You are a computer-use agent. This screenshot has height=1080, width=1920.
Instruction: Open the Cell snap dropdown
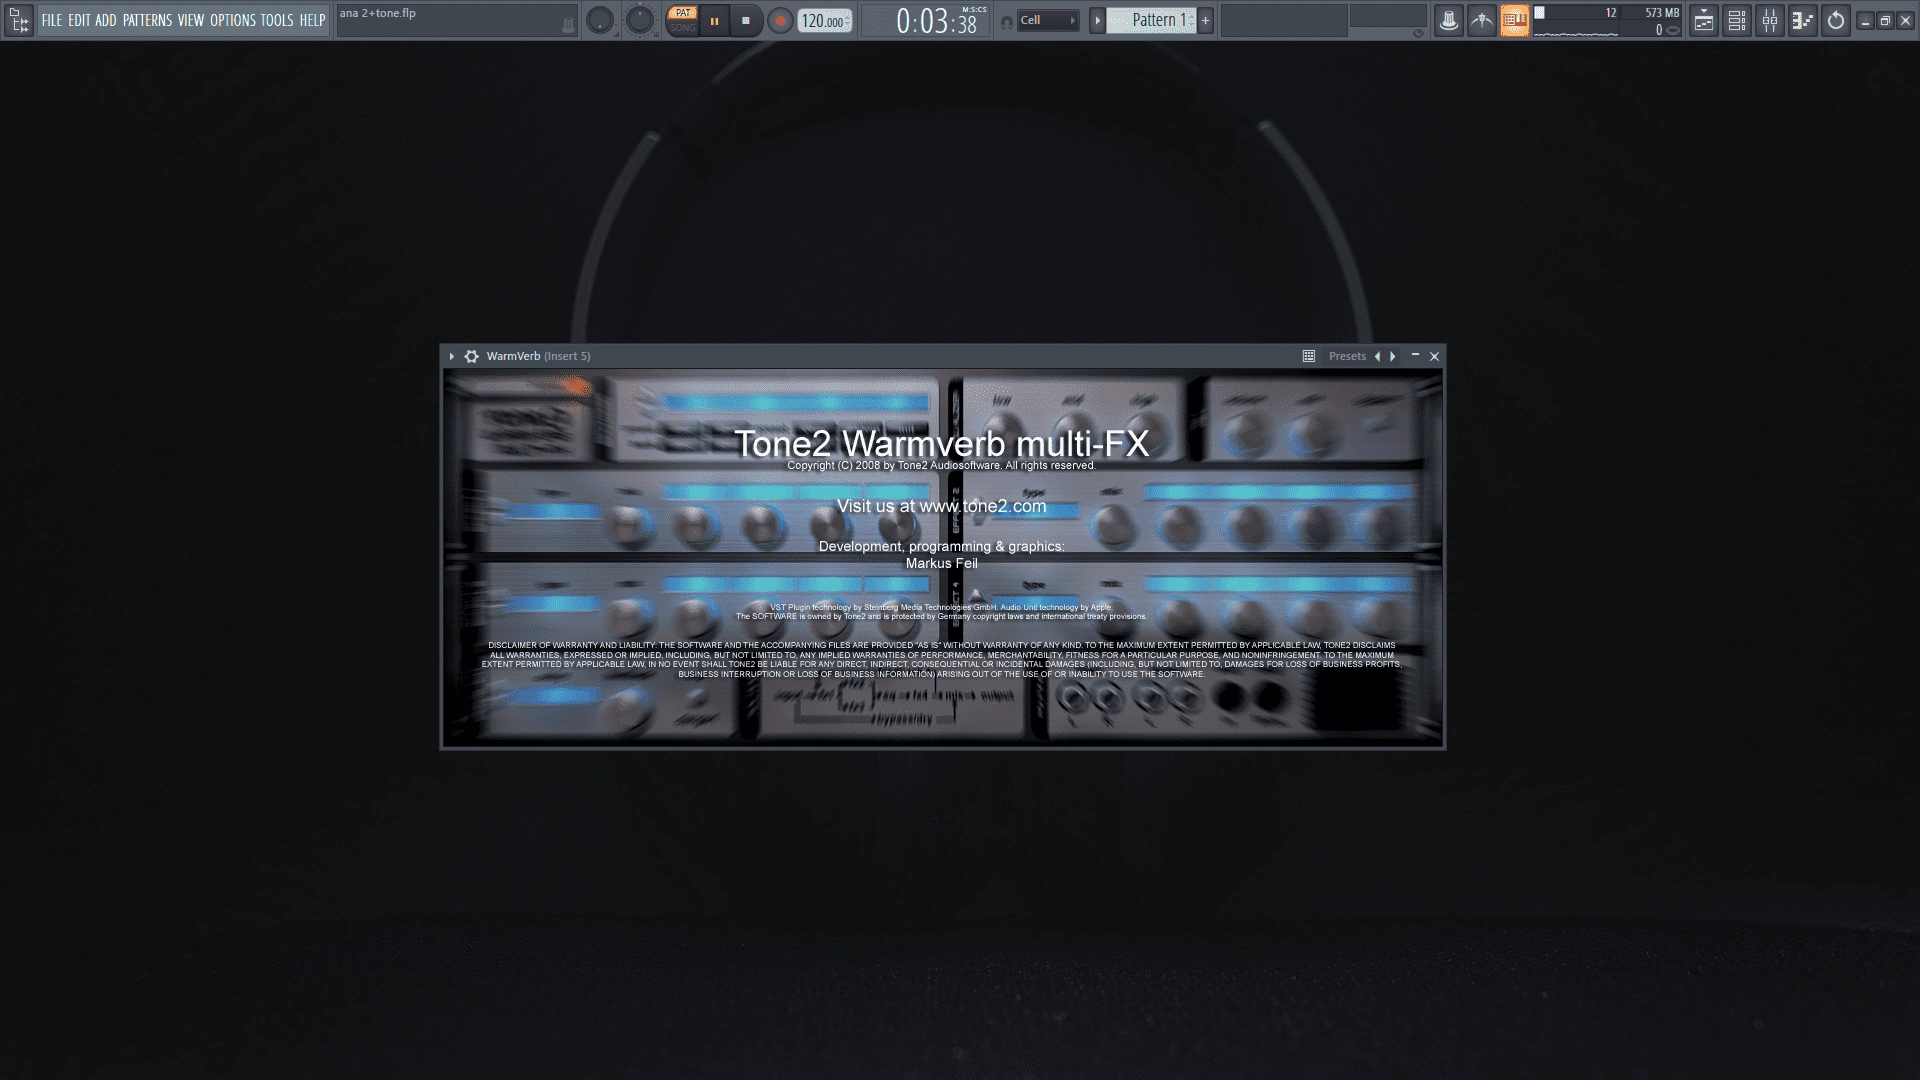click(1048, 20)
